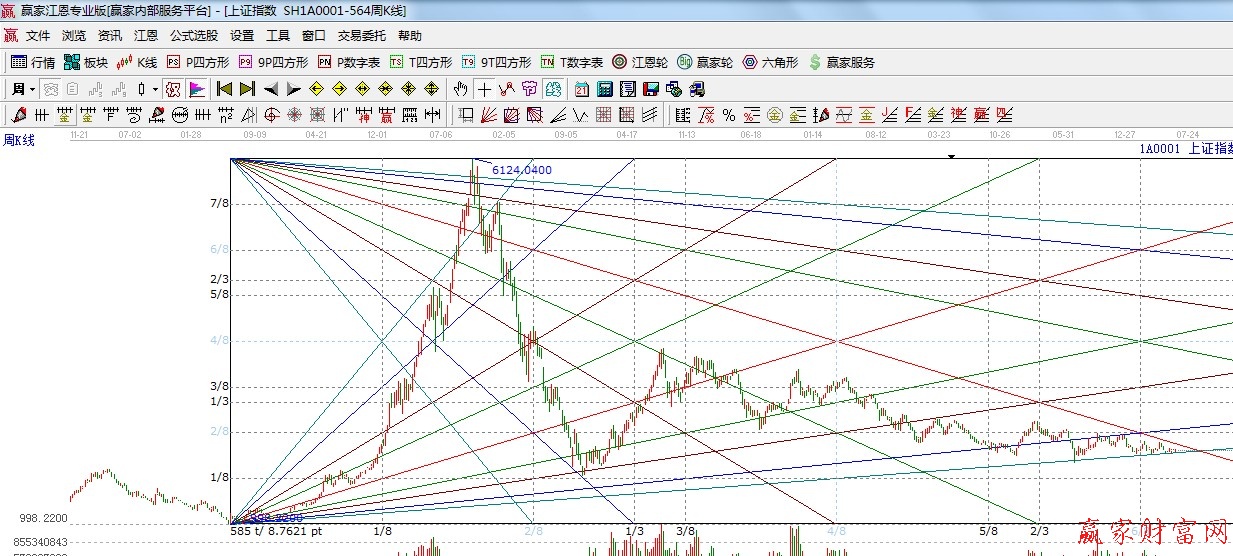Screen dimensions: 1233x556
Task: Toggle the crosshair plus cursor button
Action: [x=485, y=89]
